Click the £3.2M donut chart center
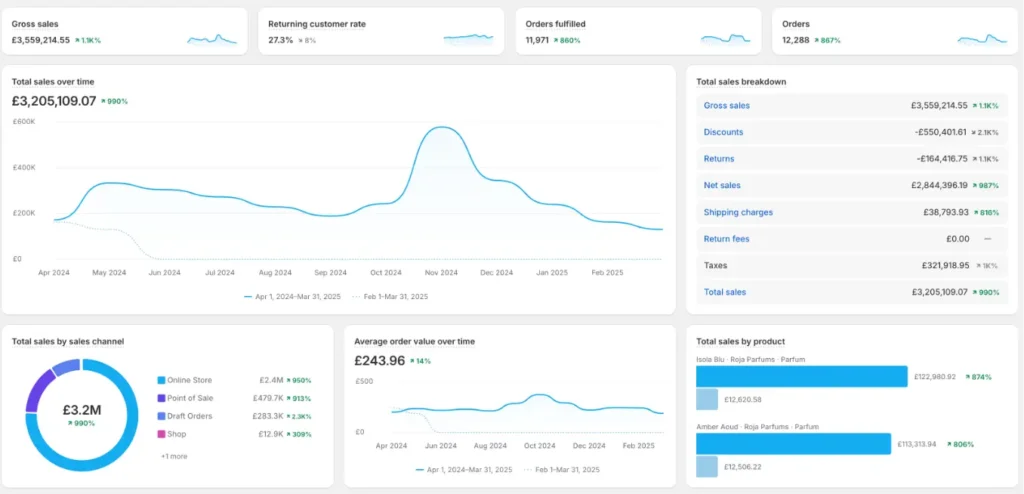 point(82,412)
